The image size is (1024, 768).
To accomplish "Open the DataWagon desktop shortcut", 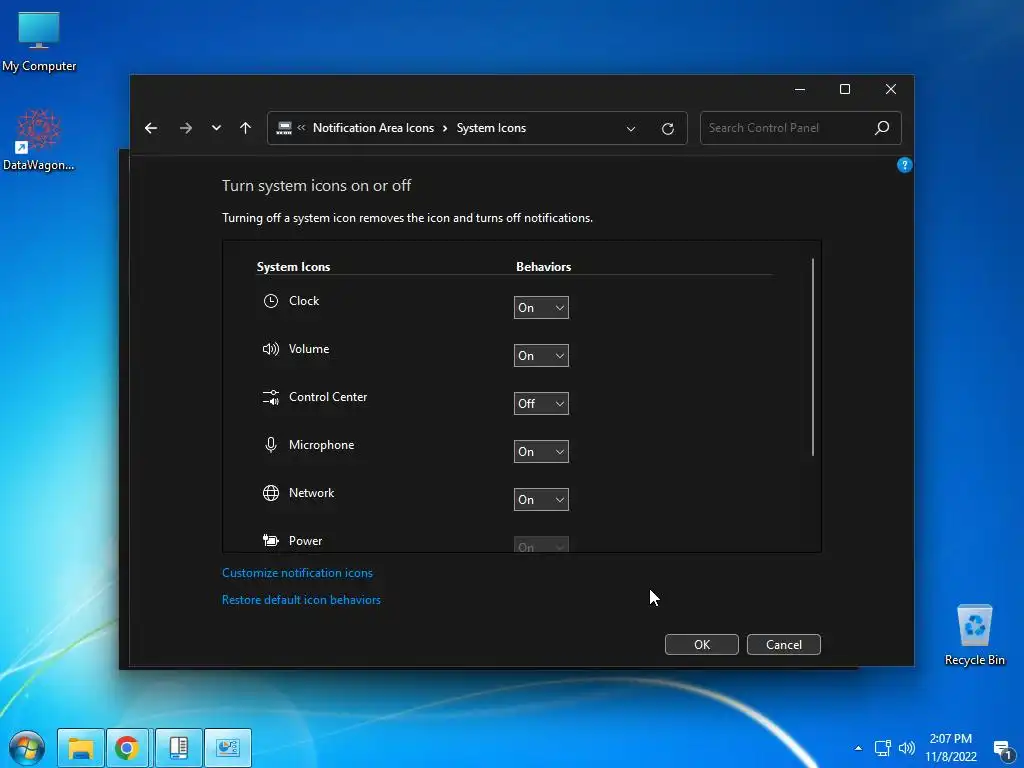I will click(39, 140).
